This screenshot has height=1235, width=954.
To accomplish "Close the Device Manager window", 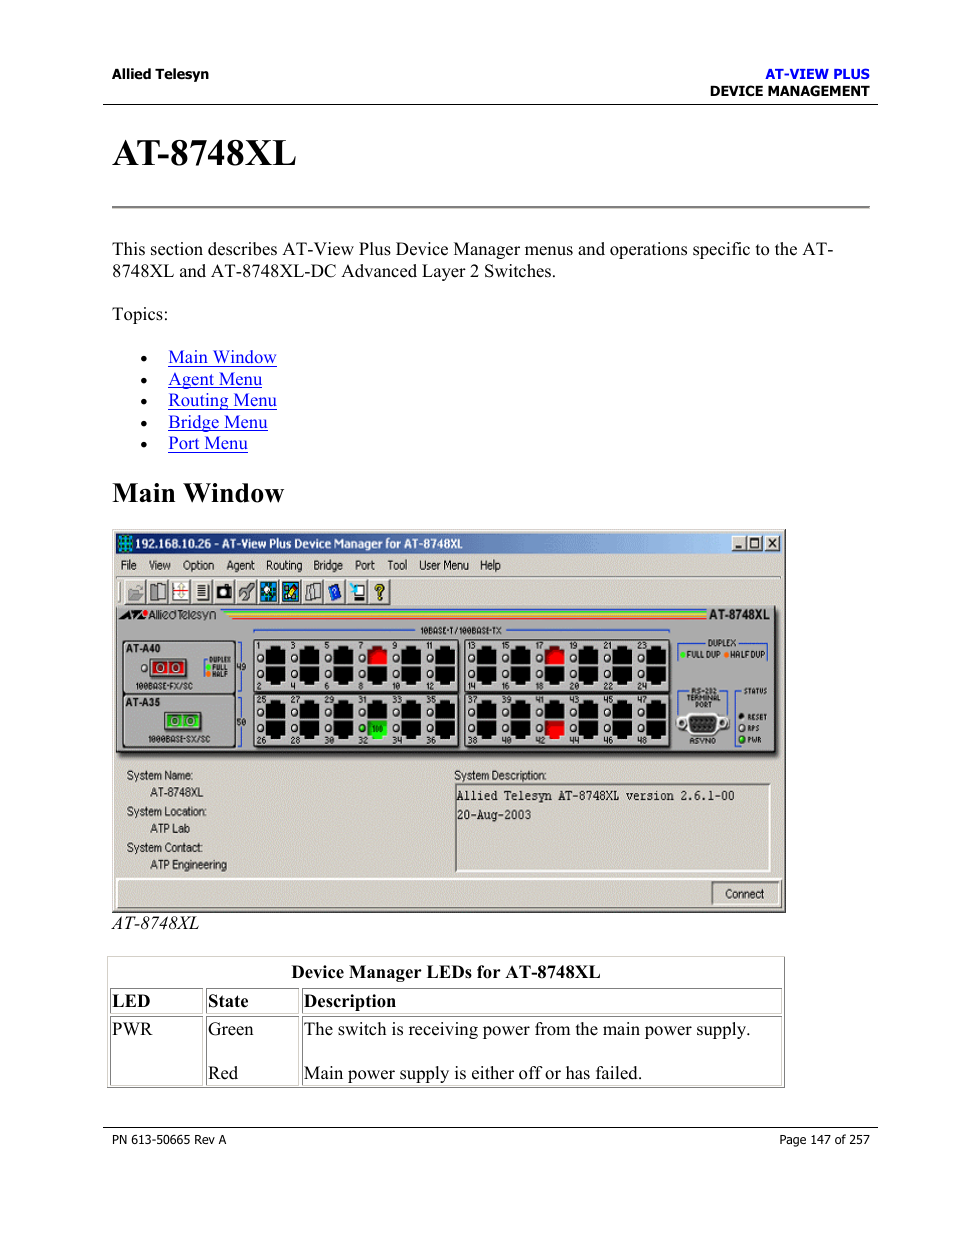I will pyautogui.click(x=772, y=543).
